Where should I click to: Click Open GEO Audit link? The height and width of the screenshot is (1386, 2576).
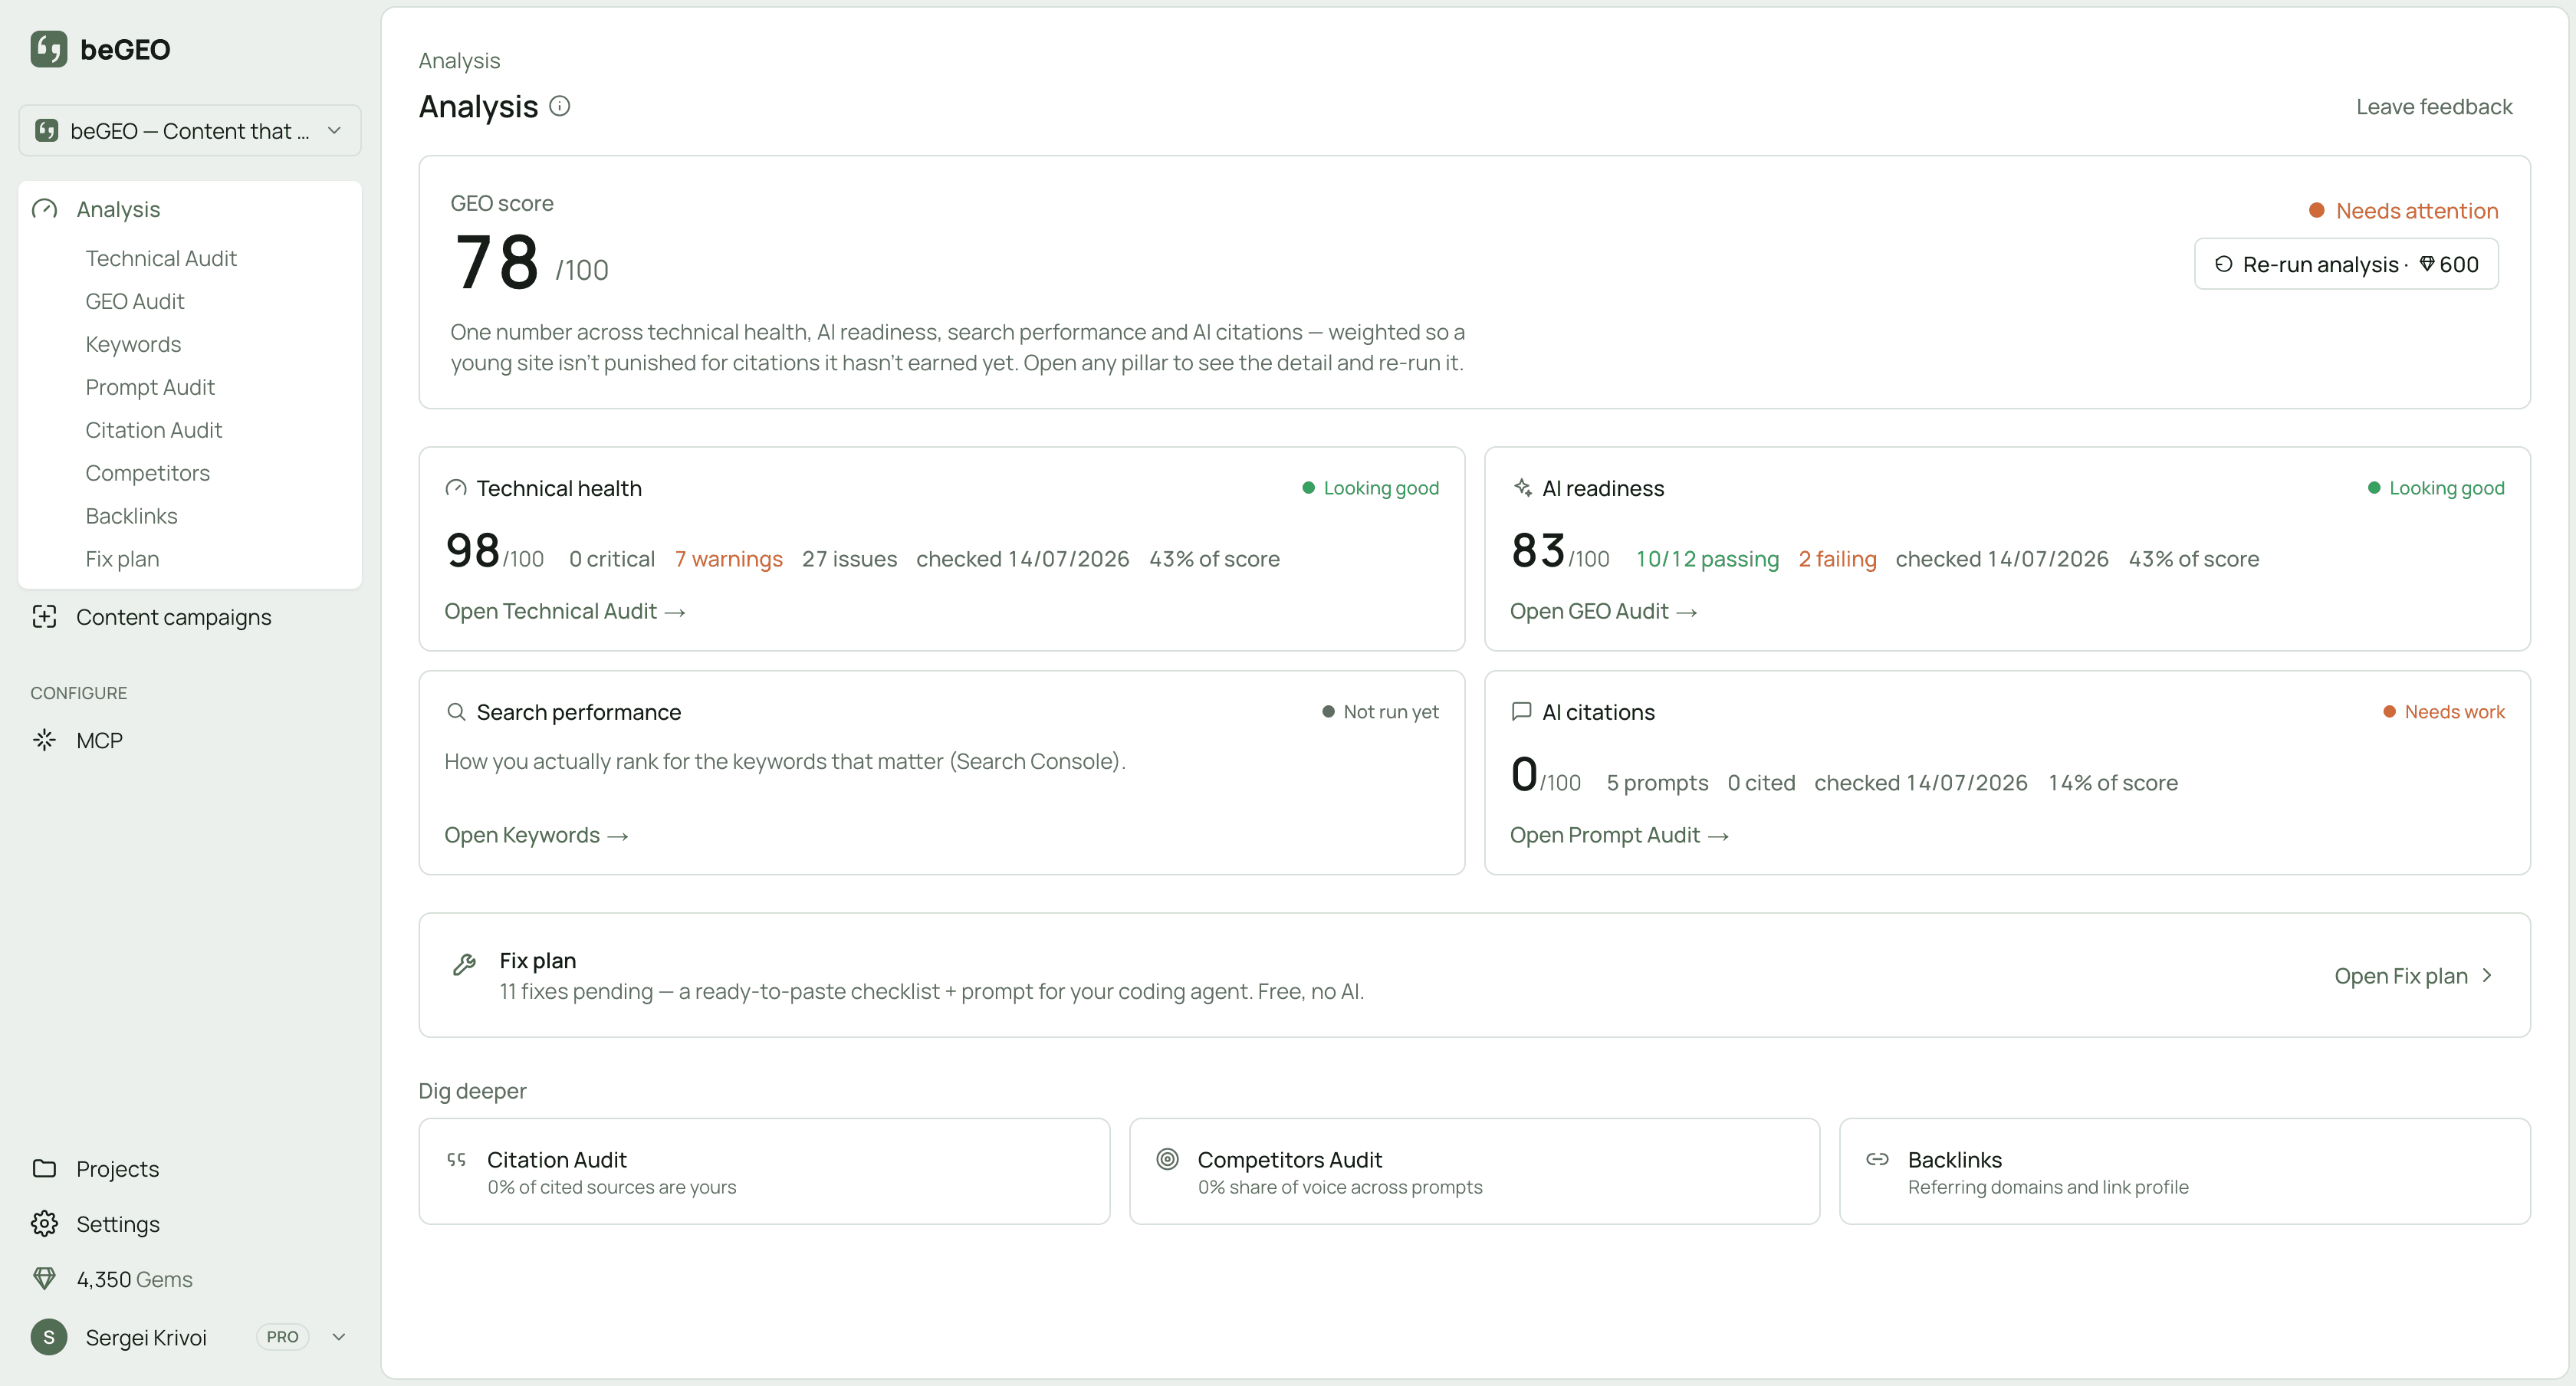[1603, 611]
